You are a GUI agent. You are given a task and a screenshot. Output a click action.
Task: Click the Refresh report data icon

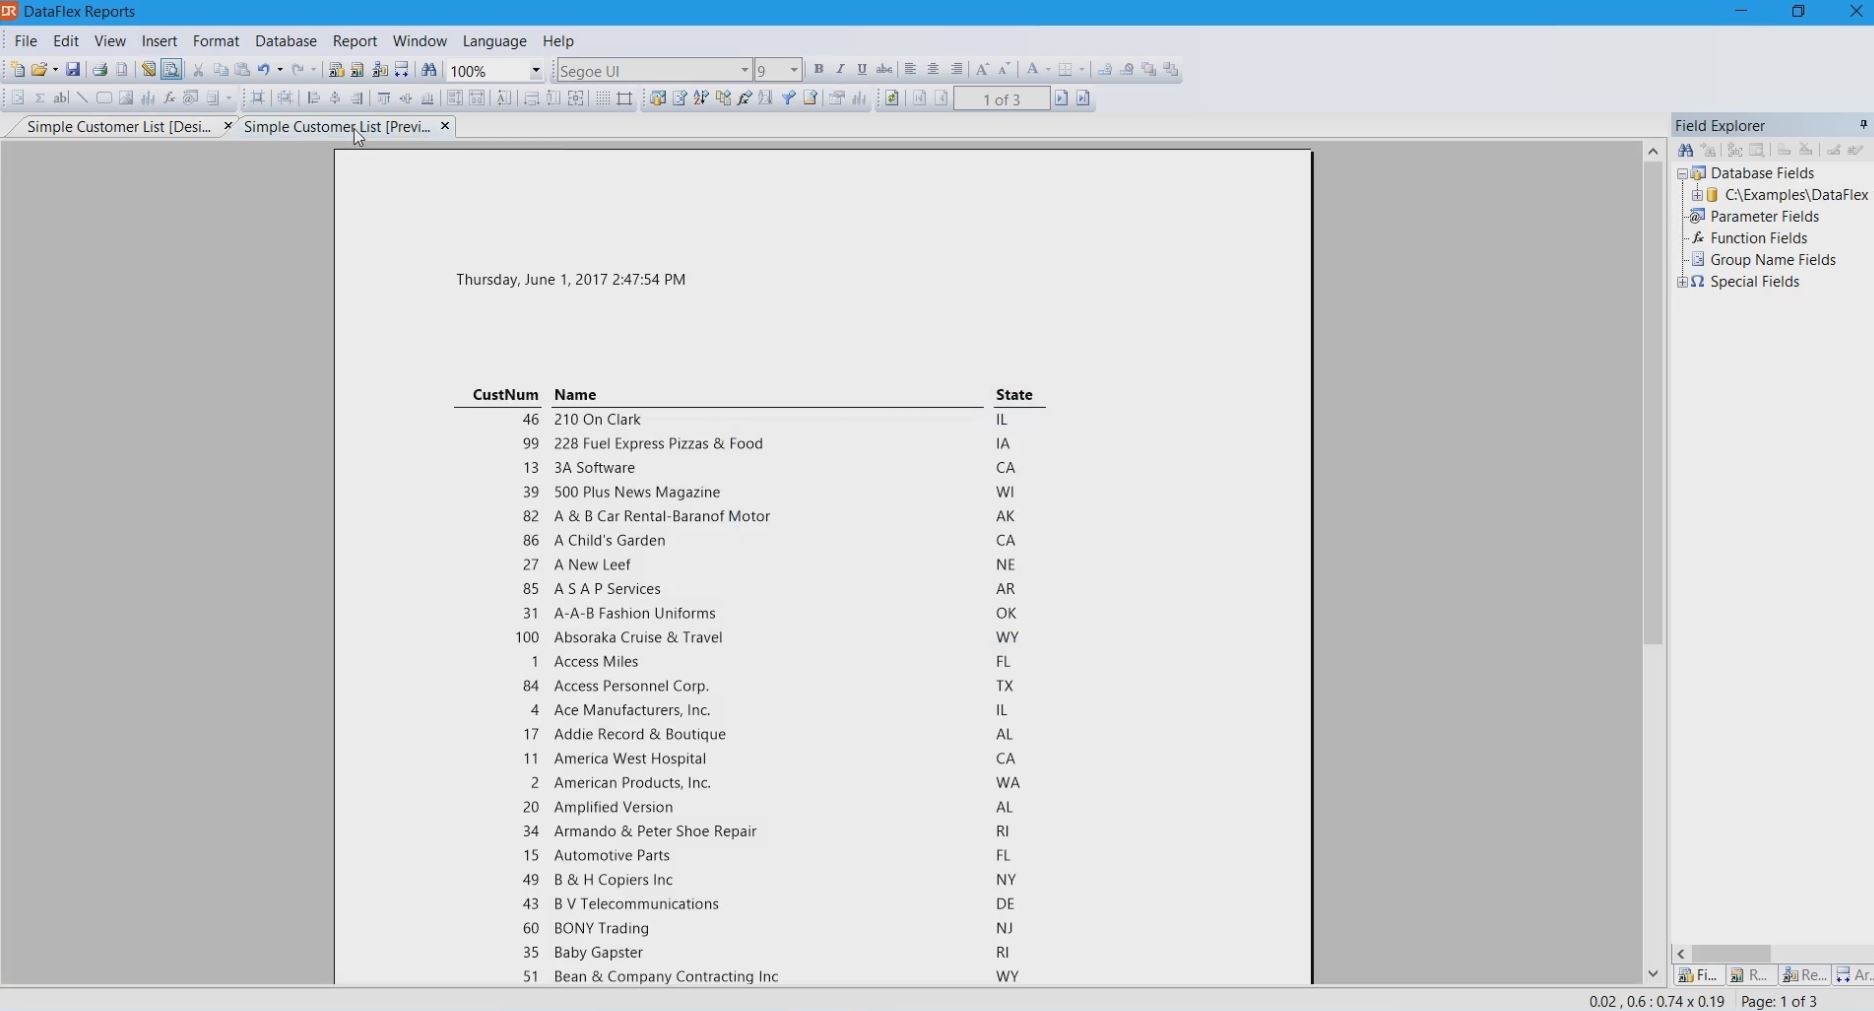[892, 99]
